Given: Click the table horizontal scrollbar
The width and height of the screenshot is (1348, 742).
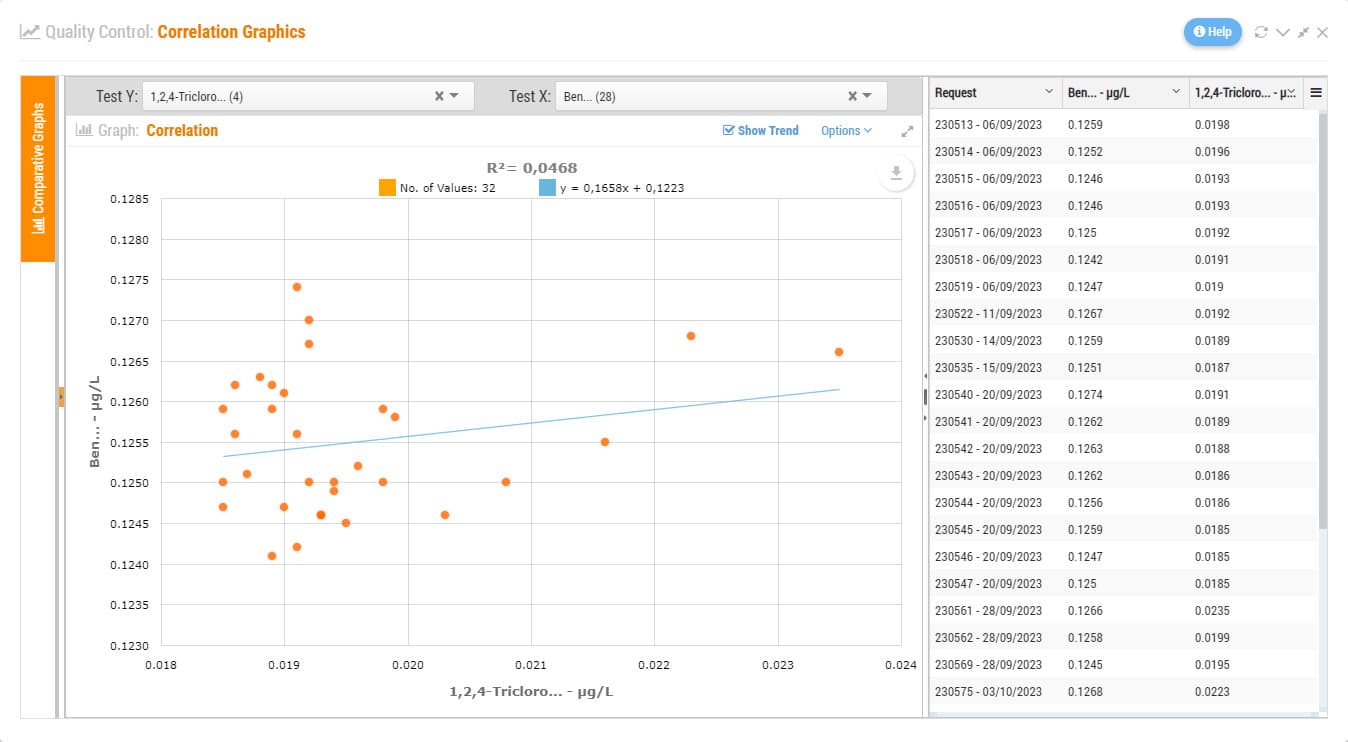Looking at the screenshot, I should coord(1123,714).
